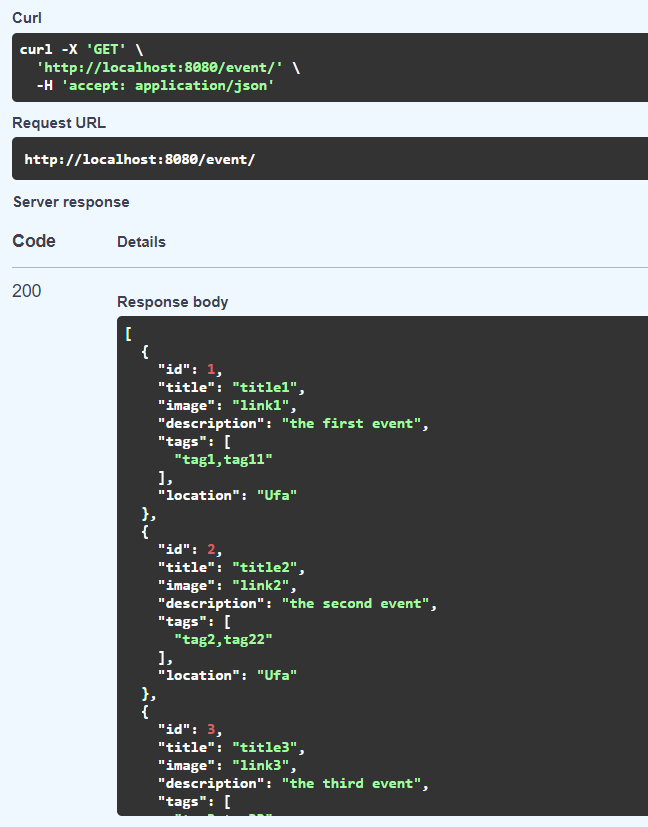This screenshot has width=648, height=827.
Task: Click the id value 2 in response
Action: tap(211, 550)
